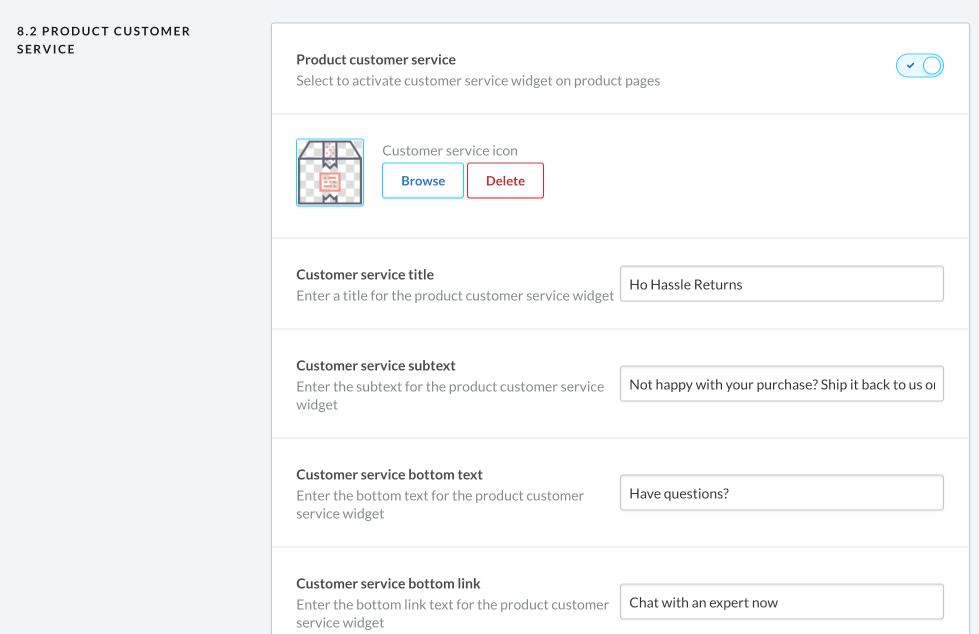979x634 pixels.
Task: Click the 'Enter a title' helper text
Action: point(455,296)
